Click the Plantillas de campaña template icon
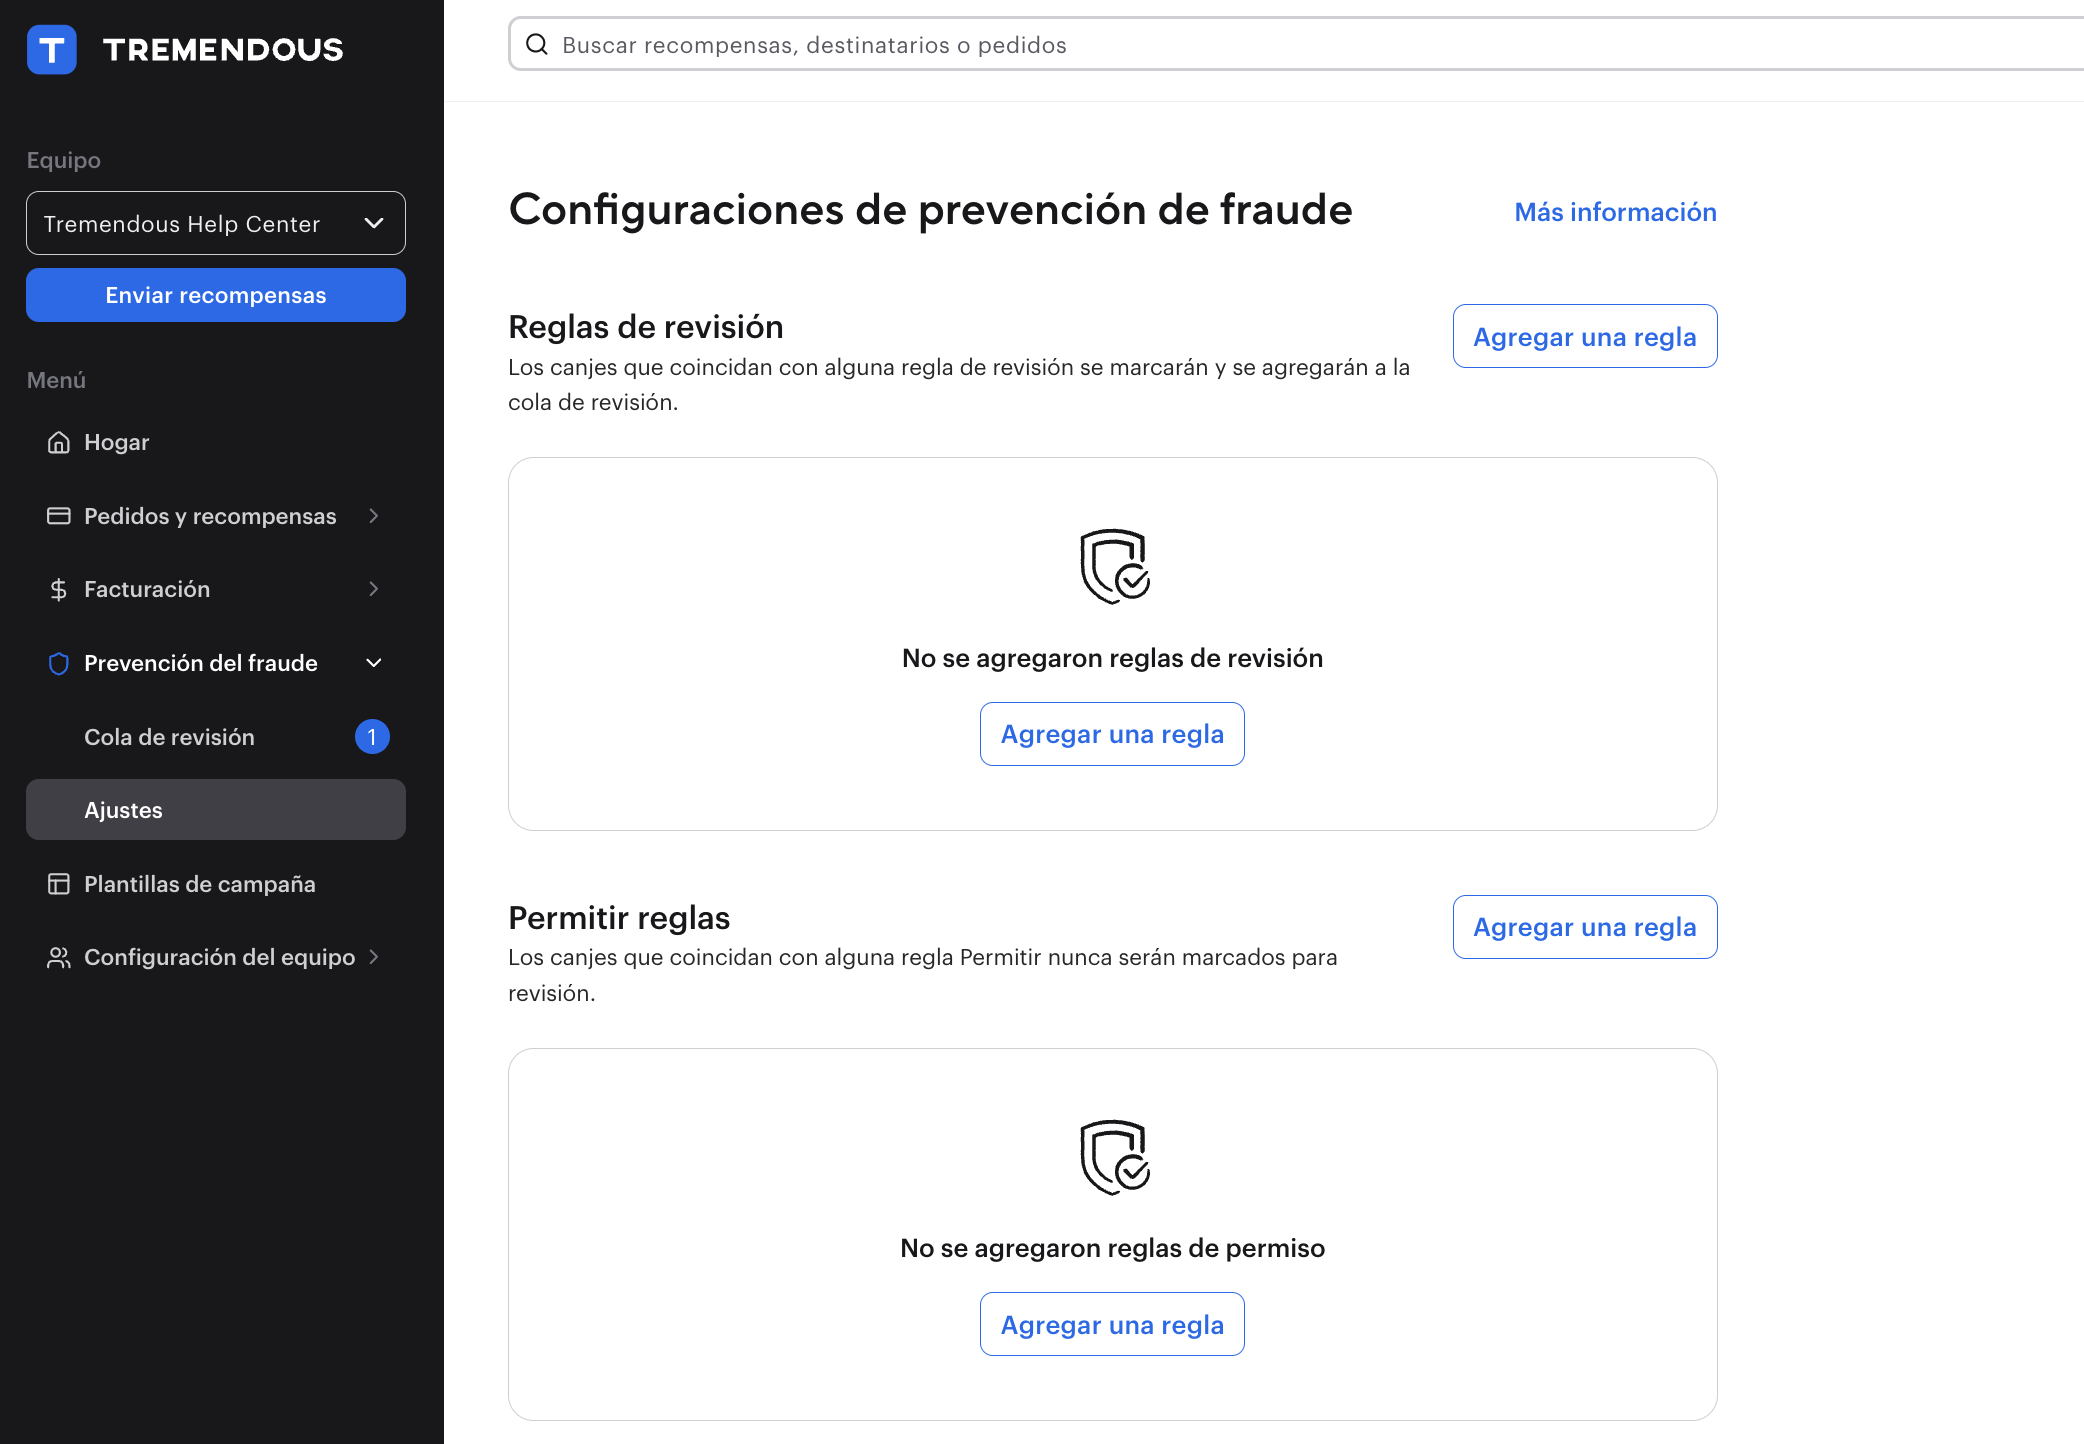 point(58,883)
